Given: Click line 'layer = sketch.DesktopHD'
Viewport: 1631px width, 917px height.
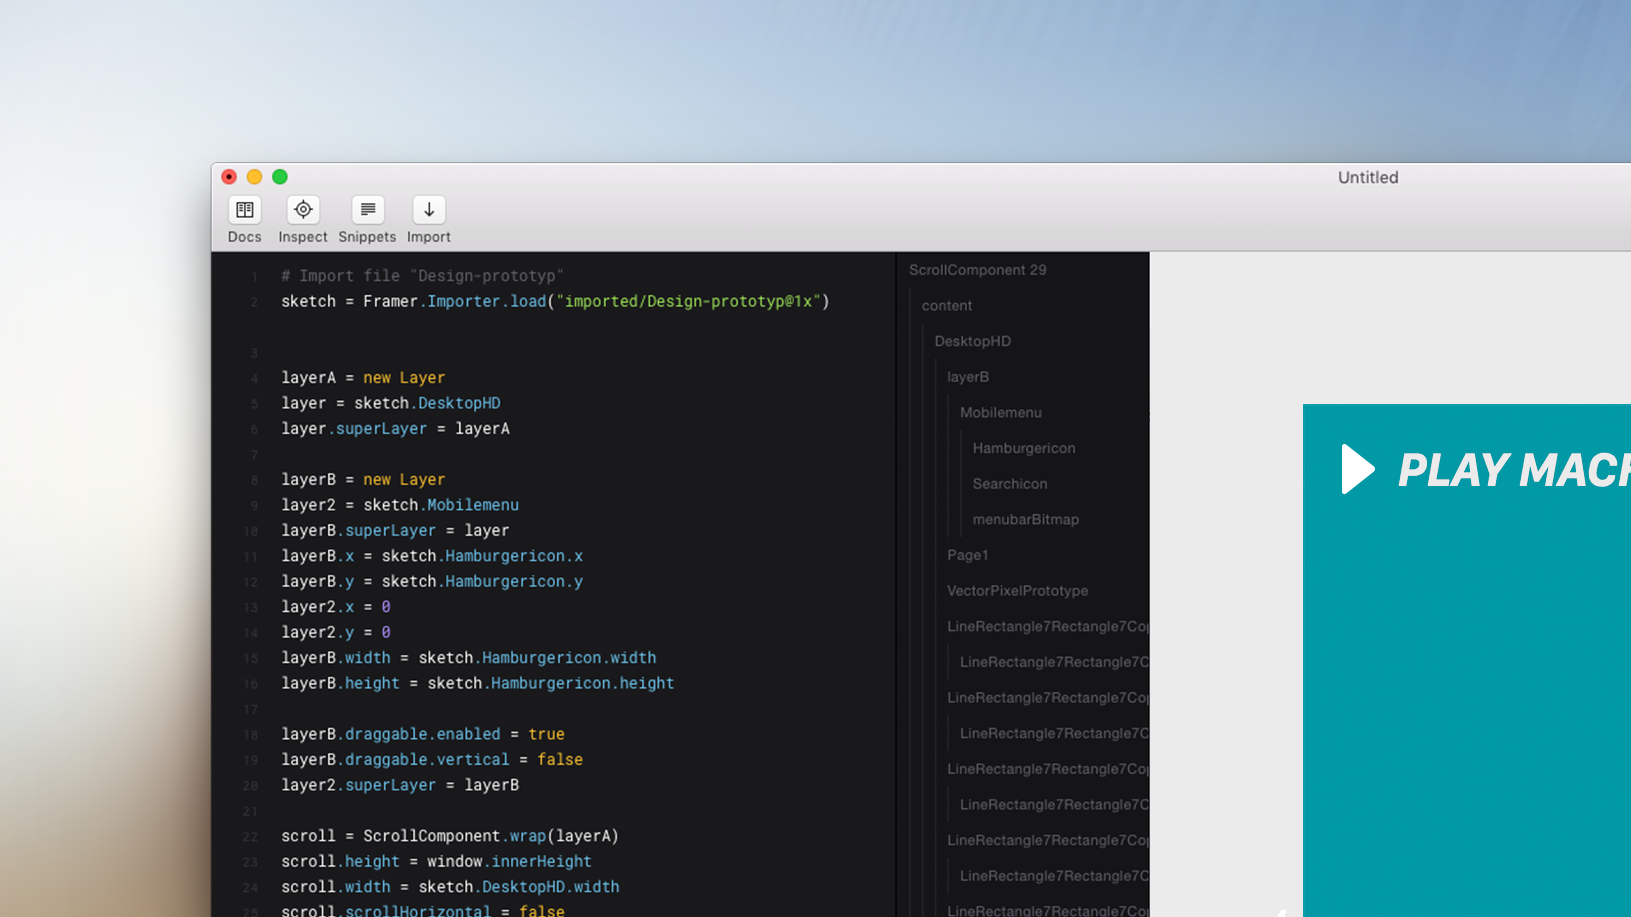Looking at the screenshot, I should [x=391, y=403].
